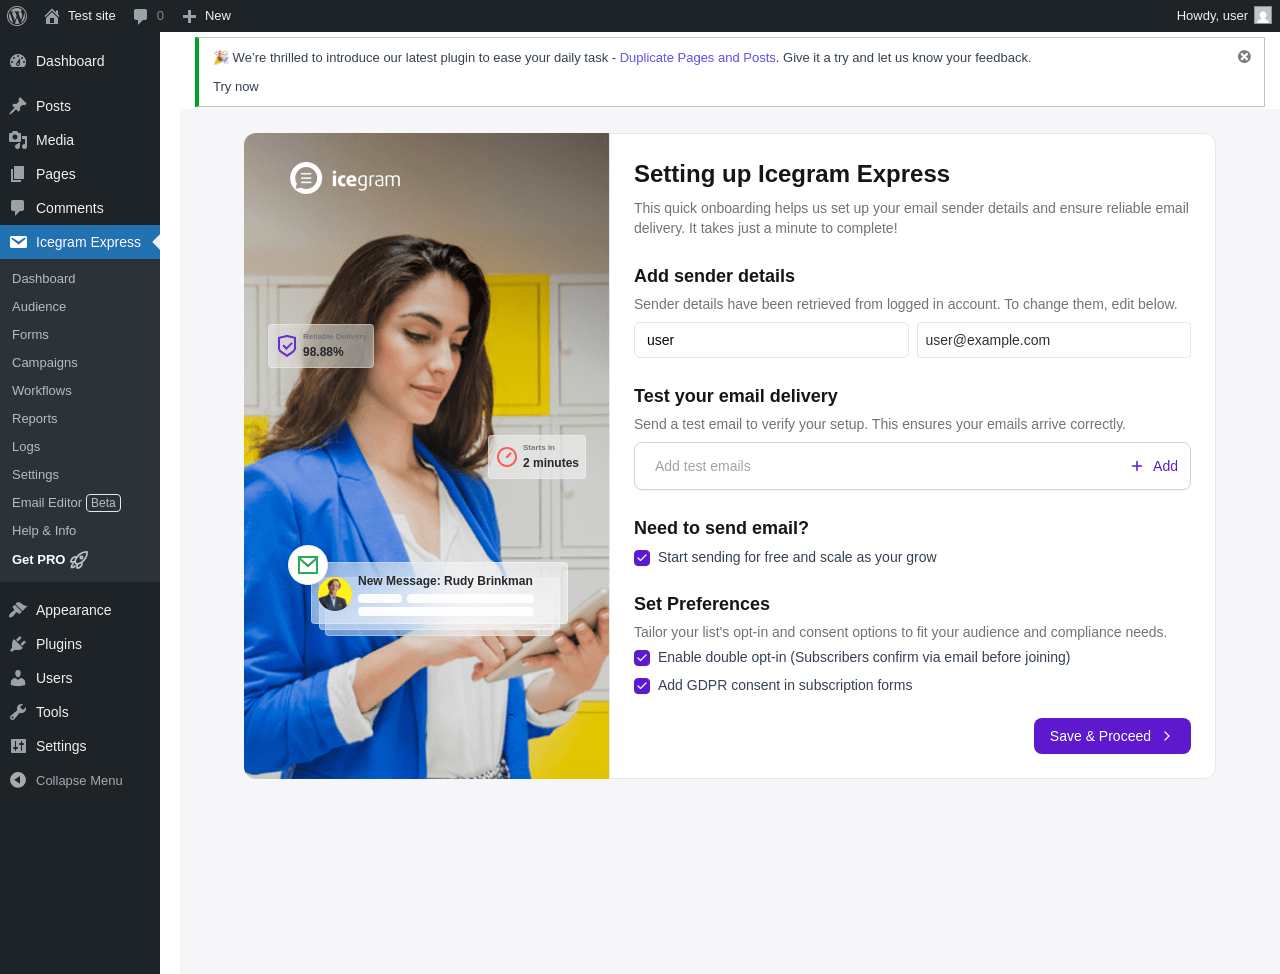Click the Reliable Delivery shield icon
The width and height of the screenshot is (1280, 974).
tap(287, 346)
